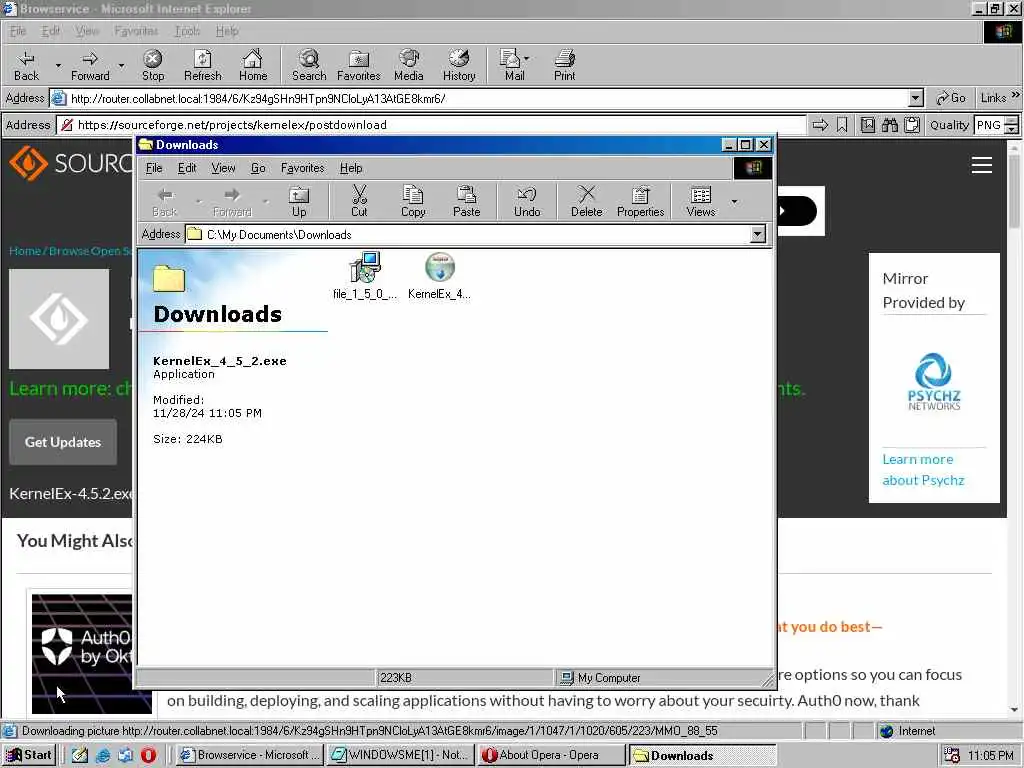Open the Internet Explorer address dropdown
The image size is (1024, 768).
[x=916, y=99]
